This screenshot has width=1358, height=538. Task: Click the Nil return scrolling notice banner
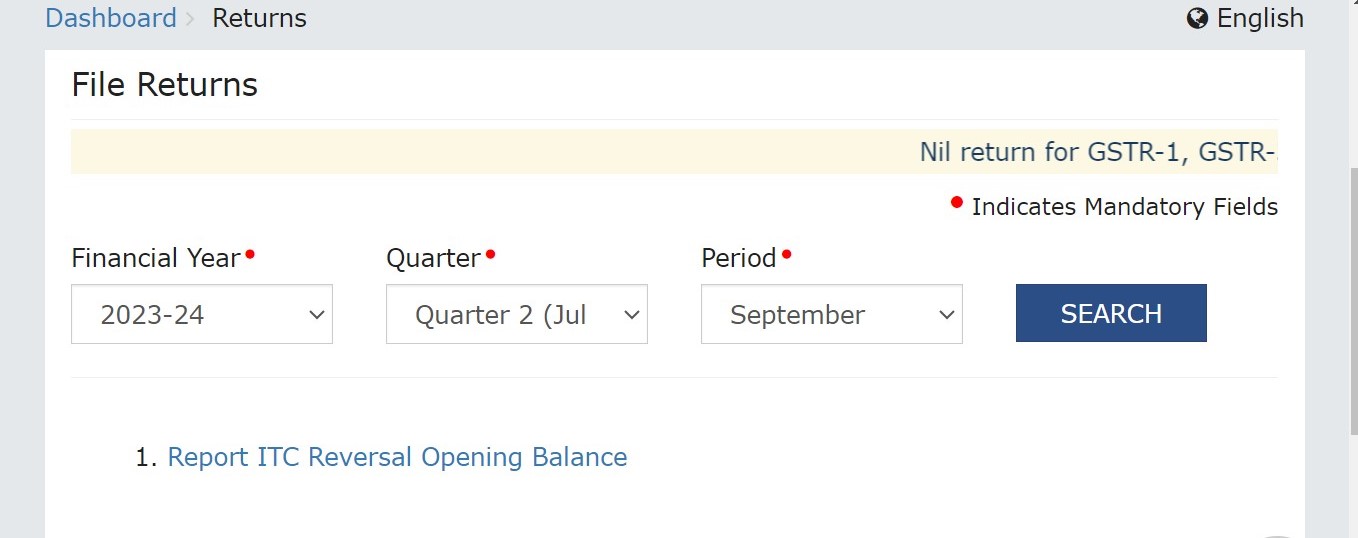(674, 152)
